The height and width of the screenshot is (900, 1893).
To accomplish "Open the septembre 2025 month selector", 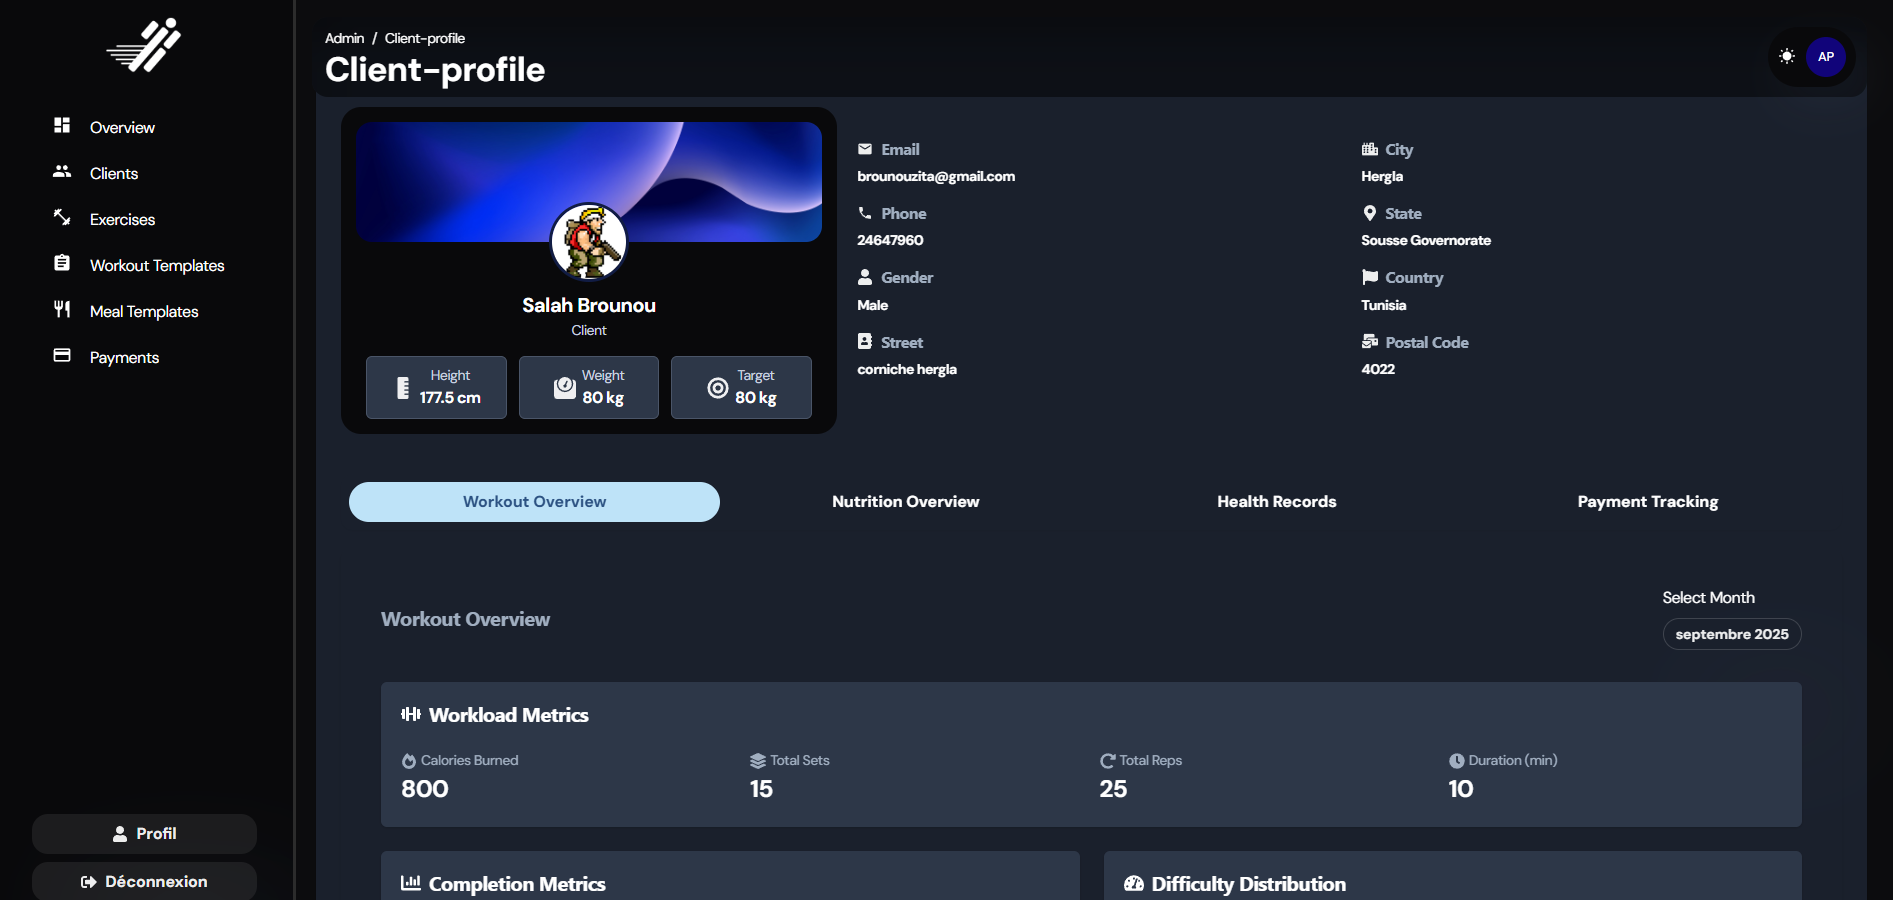I will 1731,633.
